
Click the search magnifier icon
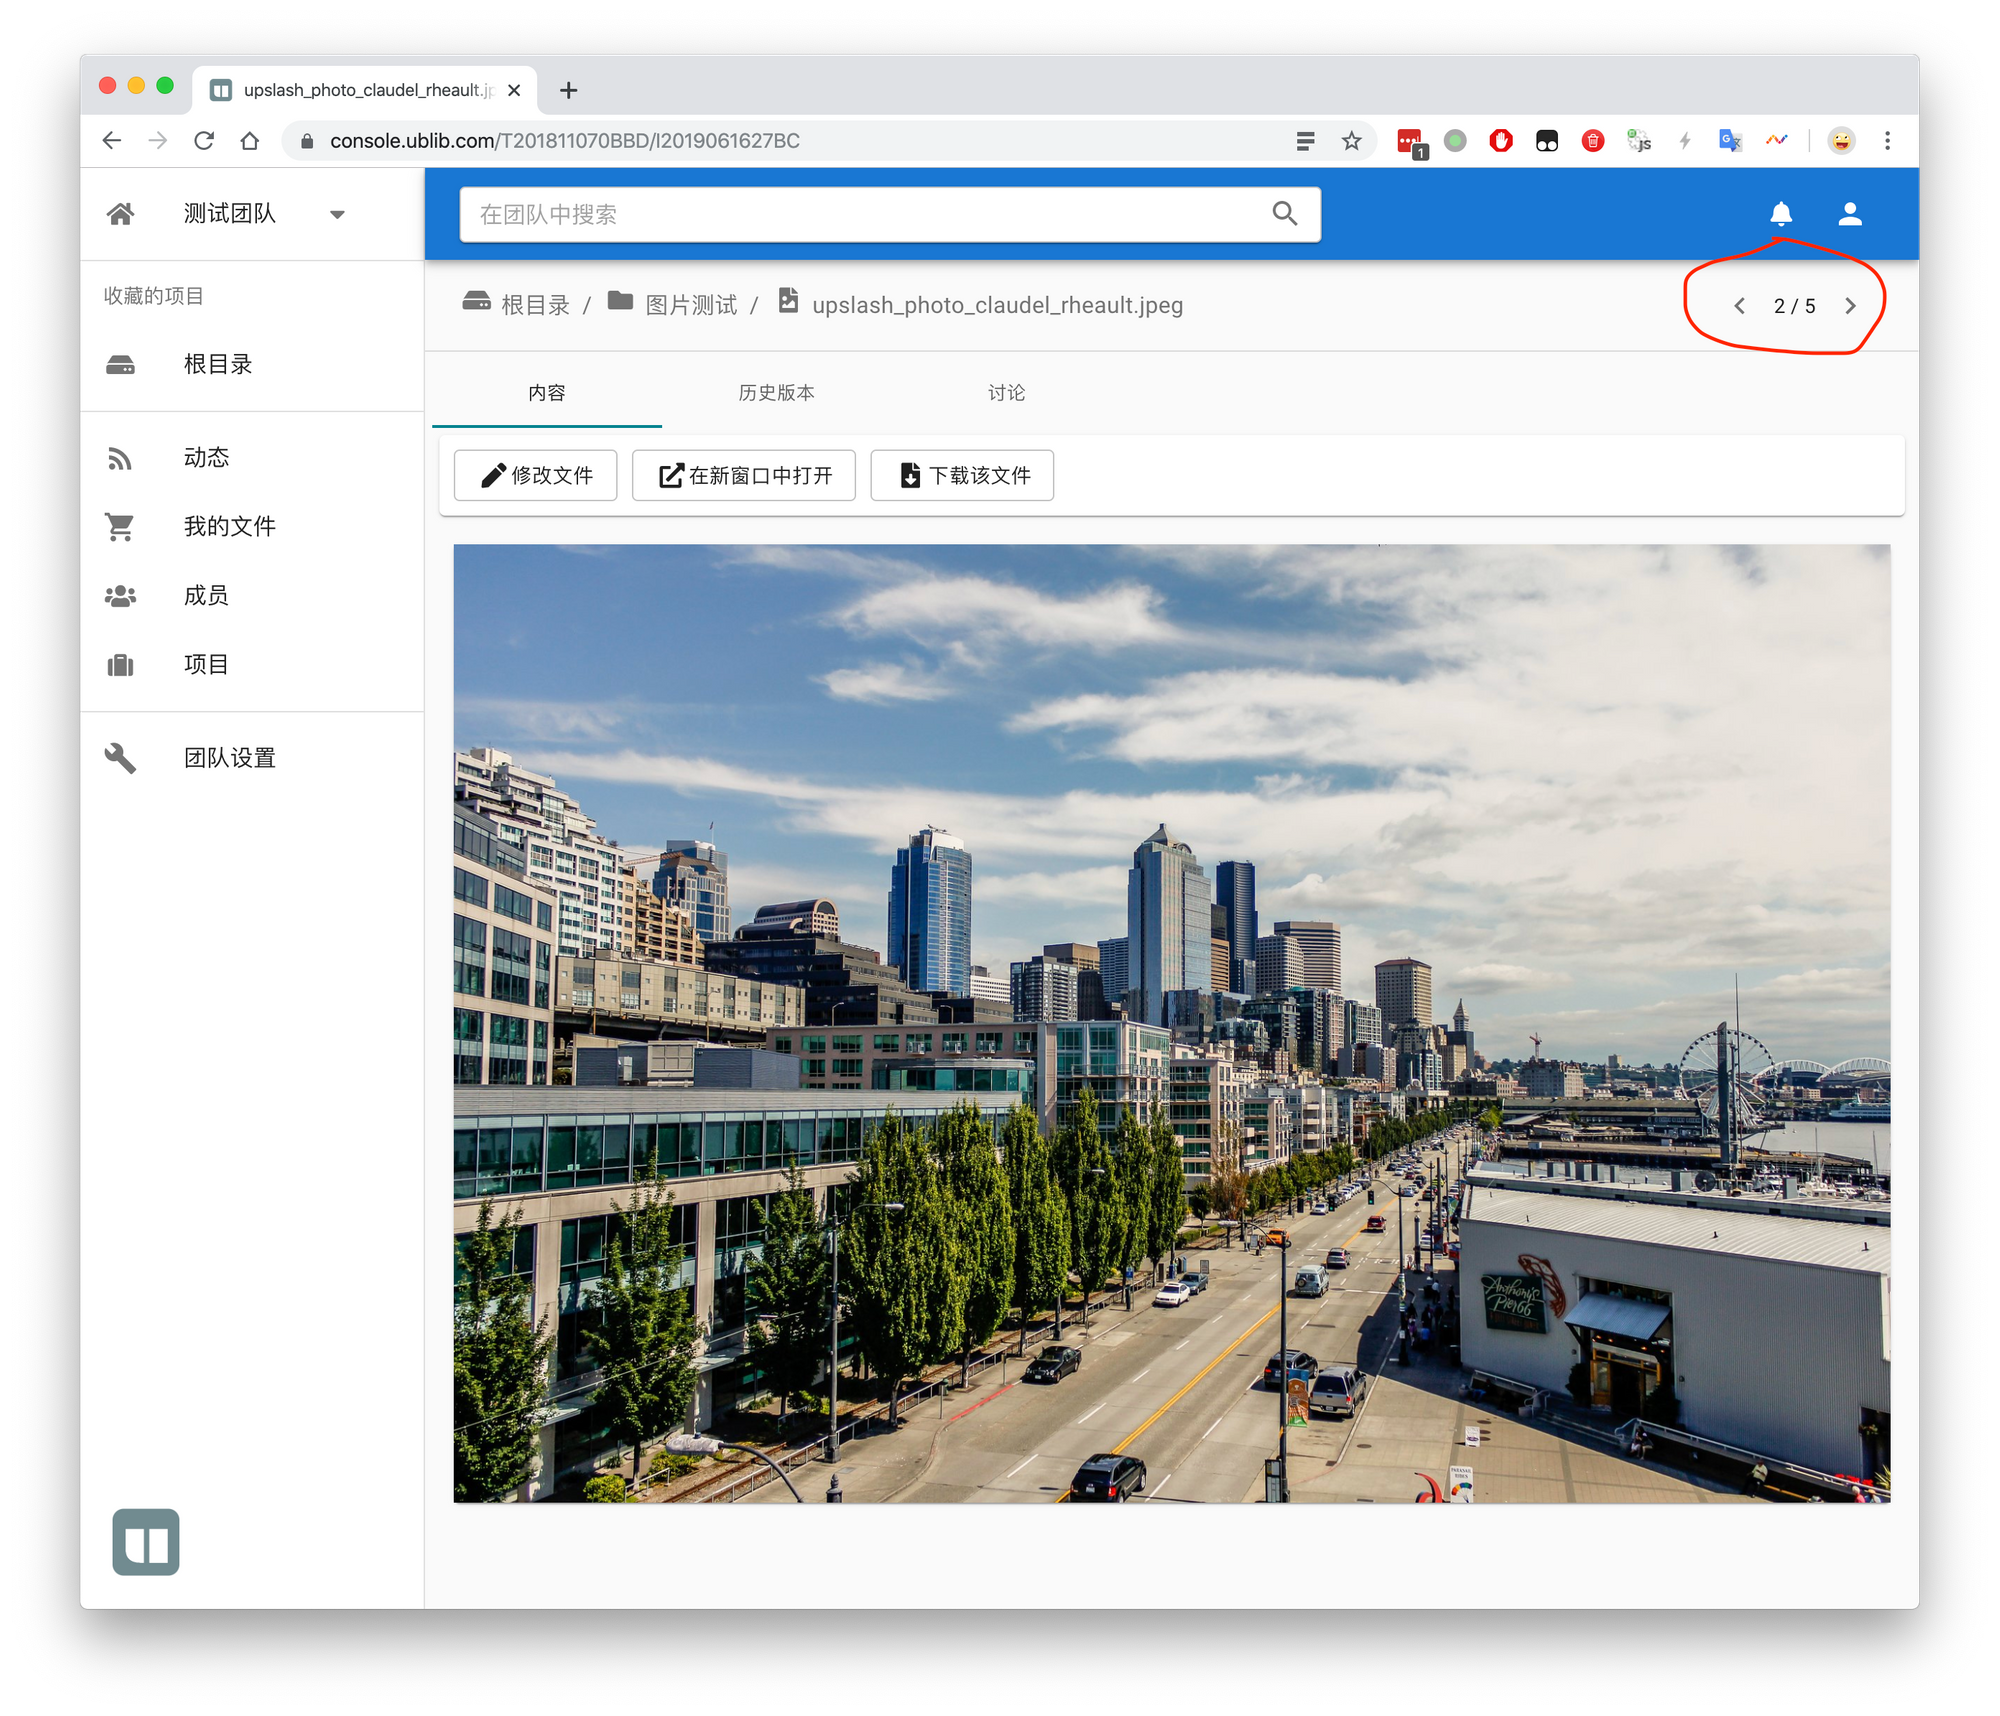(1285, 214)
